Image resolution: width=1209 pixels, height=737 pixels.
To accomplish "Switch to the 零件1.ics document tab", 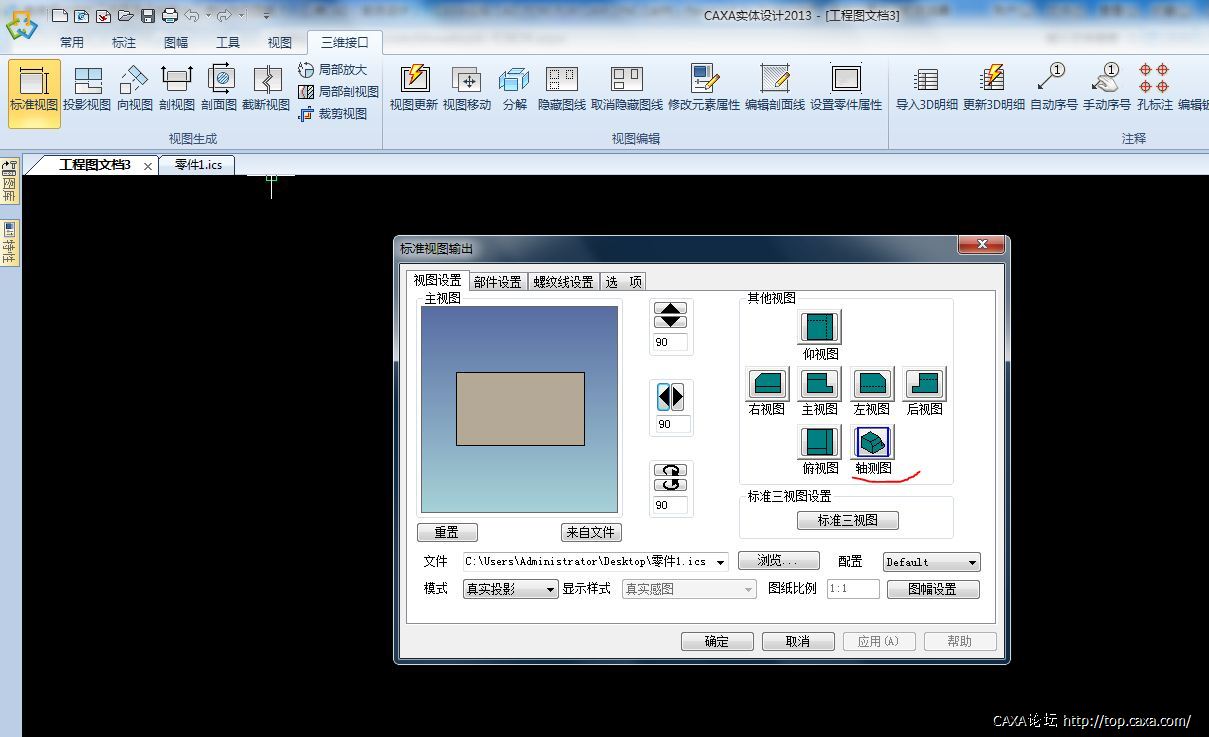I will pyautogui.click(x=198, y=165).
